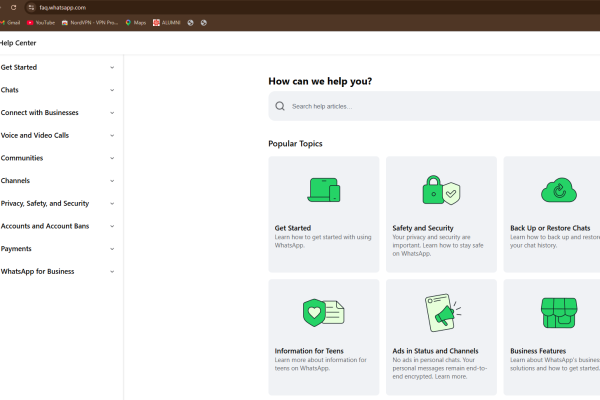Click the Business Features storefront icon
Image resolution: width=600 pixels, height=400 pixels.
tap(559, 313)
